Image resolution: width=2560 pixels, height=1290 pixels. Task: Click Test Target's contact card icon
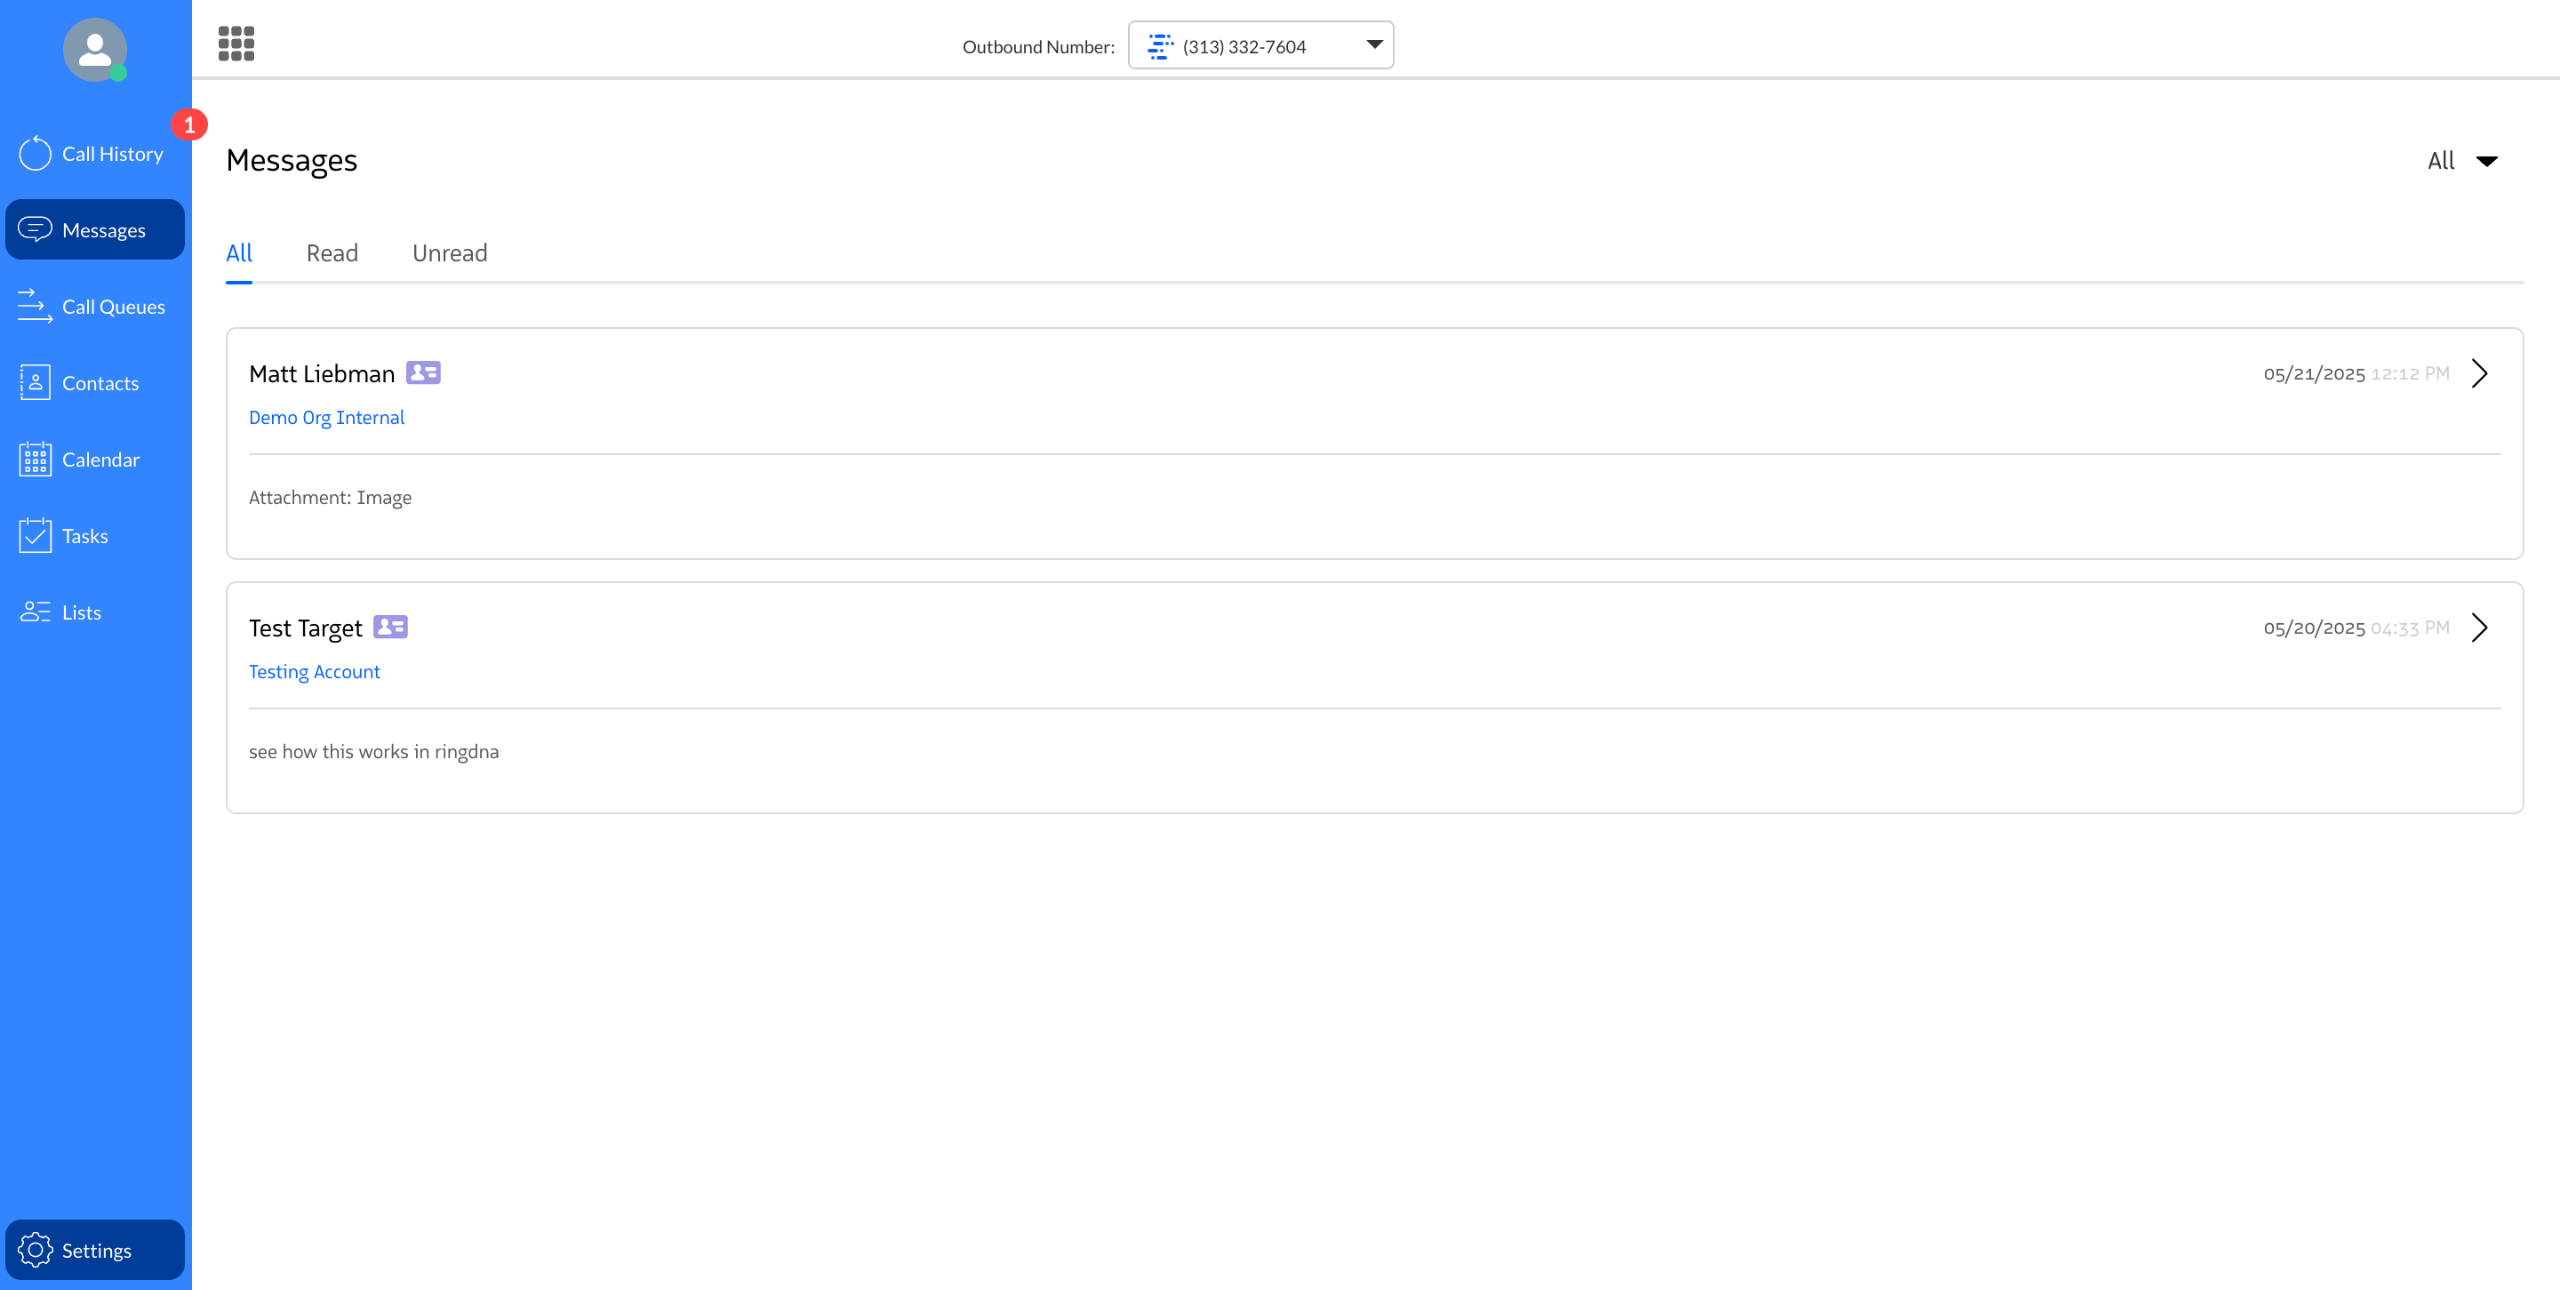click(x=390, y=627)
